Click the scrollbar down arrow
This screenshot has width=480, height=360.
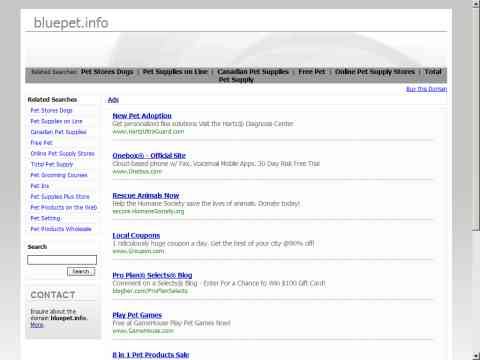point(476,356)
